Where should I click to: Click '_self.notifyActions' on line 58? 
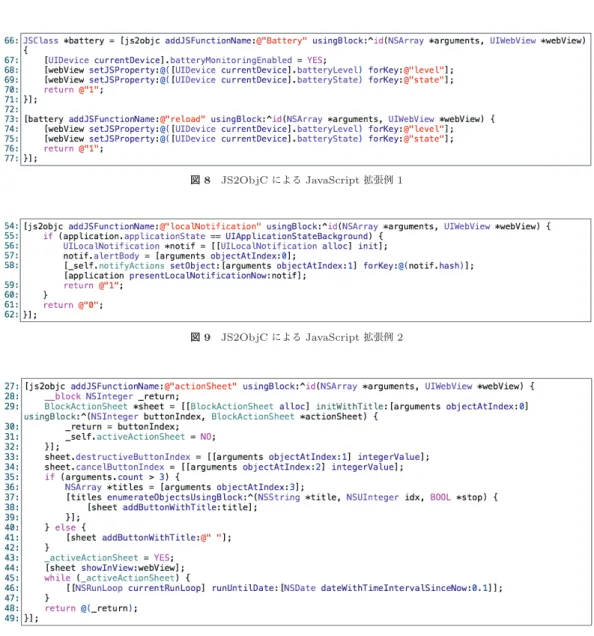114,266
